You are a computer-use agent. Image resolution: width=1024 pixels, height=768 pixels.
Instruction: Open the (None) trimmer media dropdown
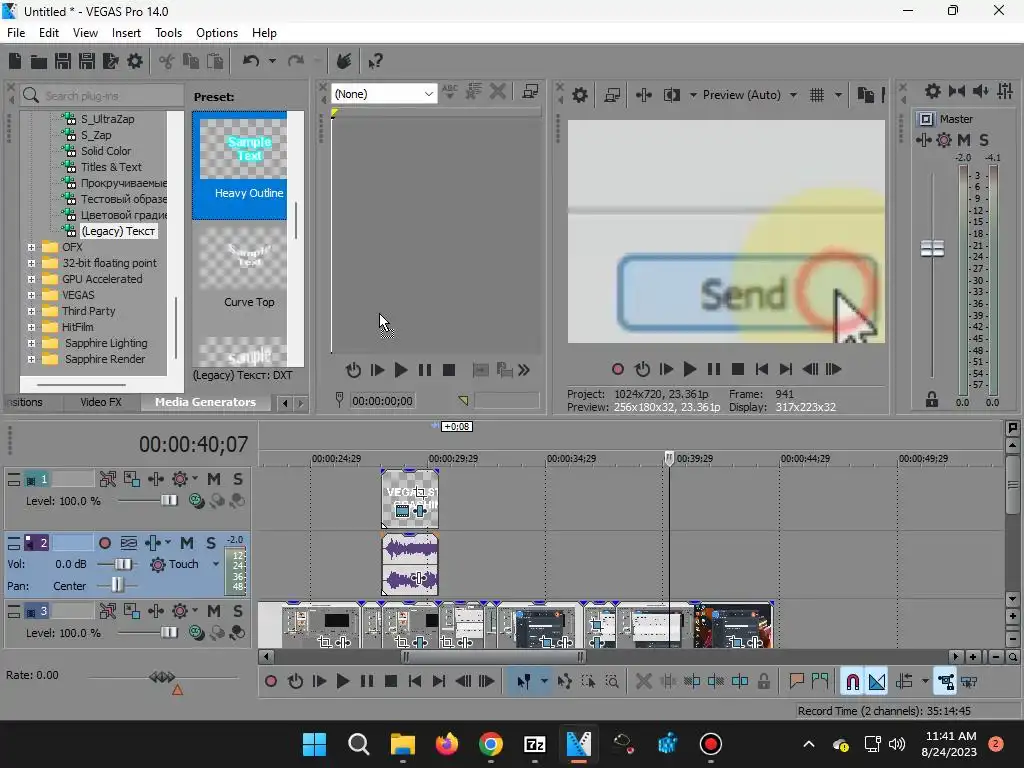pos(383,94)
